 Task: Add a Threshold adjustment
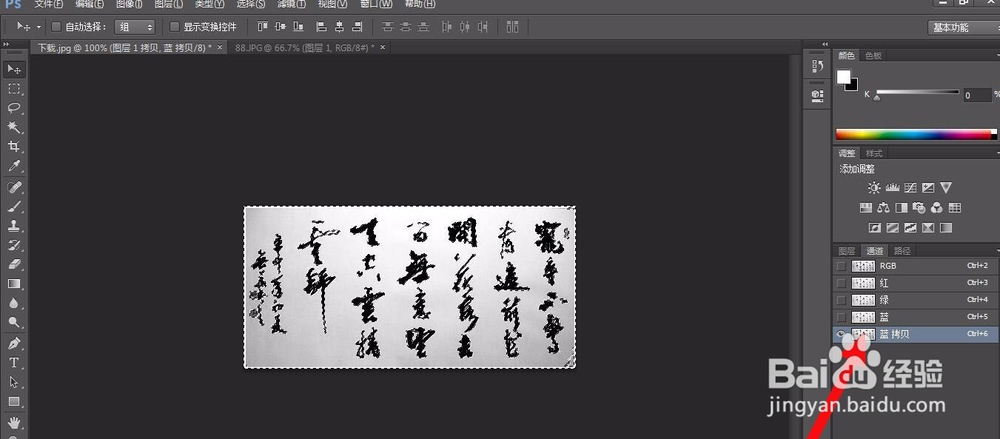pyautogui.click(x=910, y=227)
